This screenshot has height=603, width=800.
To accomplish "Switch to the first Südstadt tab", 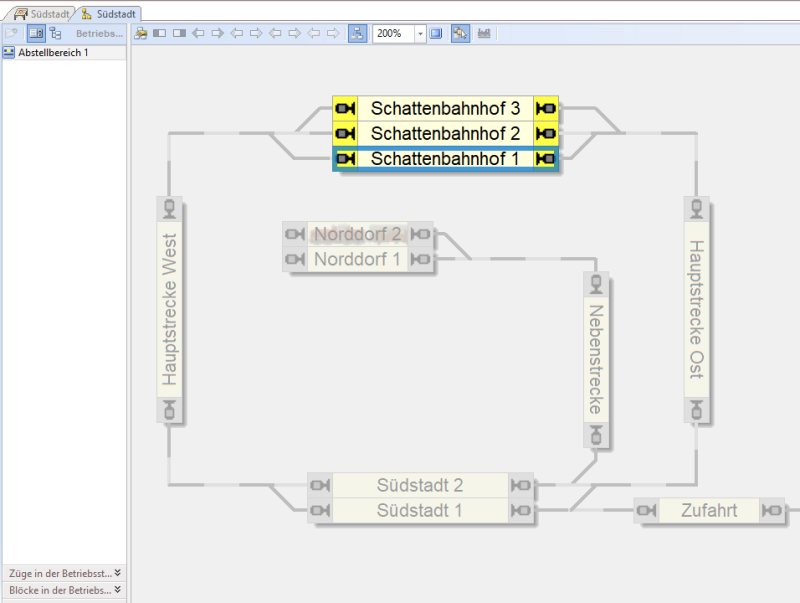I will click(41, 14).
